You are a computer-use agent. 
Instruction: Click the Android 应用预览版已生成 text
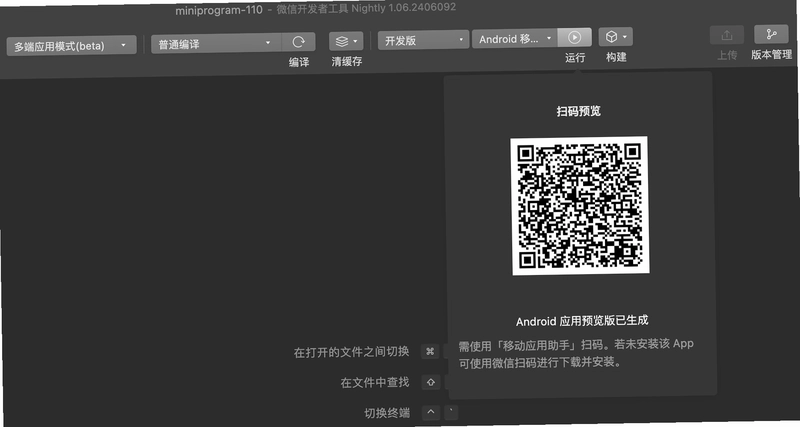pos(582,321)
